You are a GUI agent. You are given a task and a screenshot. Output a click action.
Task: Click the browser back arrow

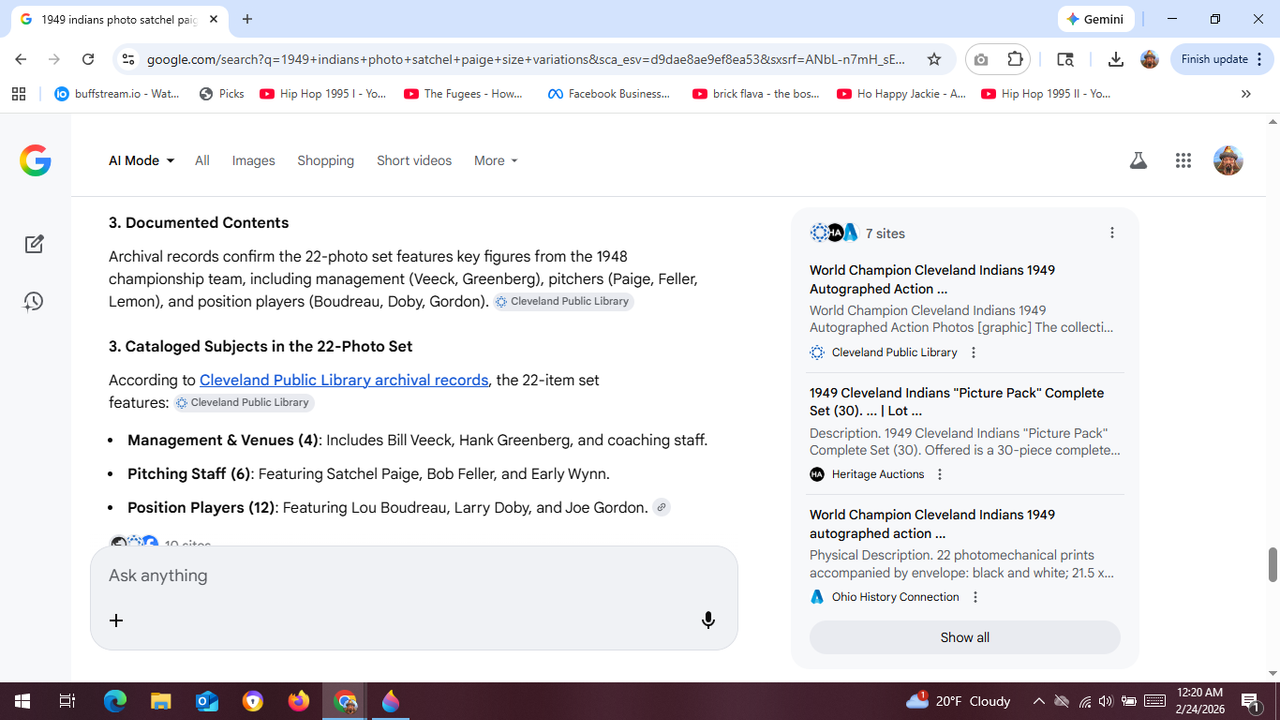pos(21,59)
